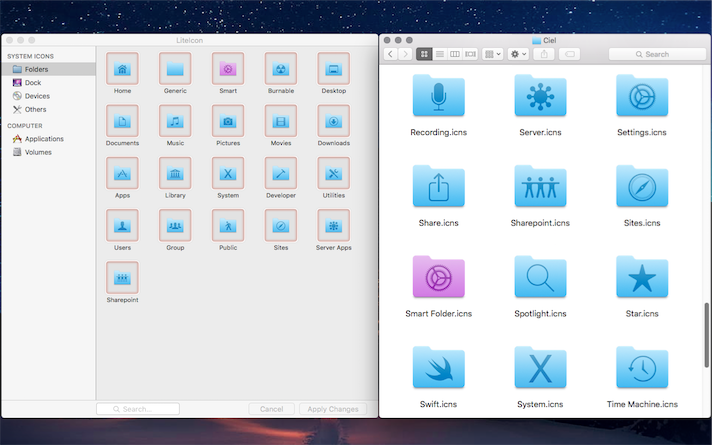Focus the LiteIcon search field

[x=138, y=409]
